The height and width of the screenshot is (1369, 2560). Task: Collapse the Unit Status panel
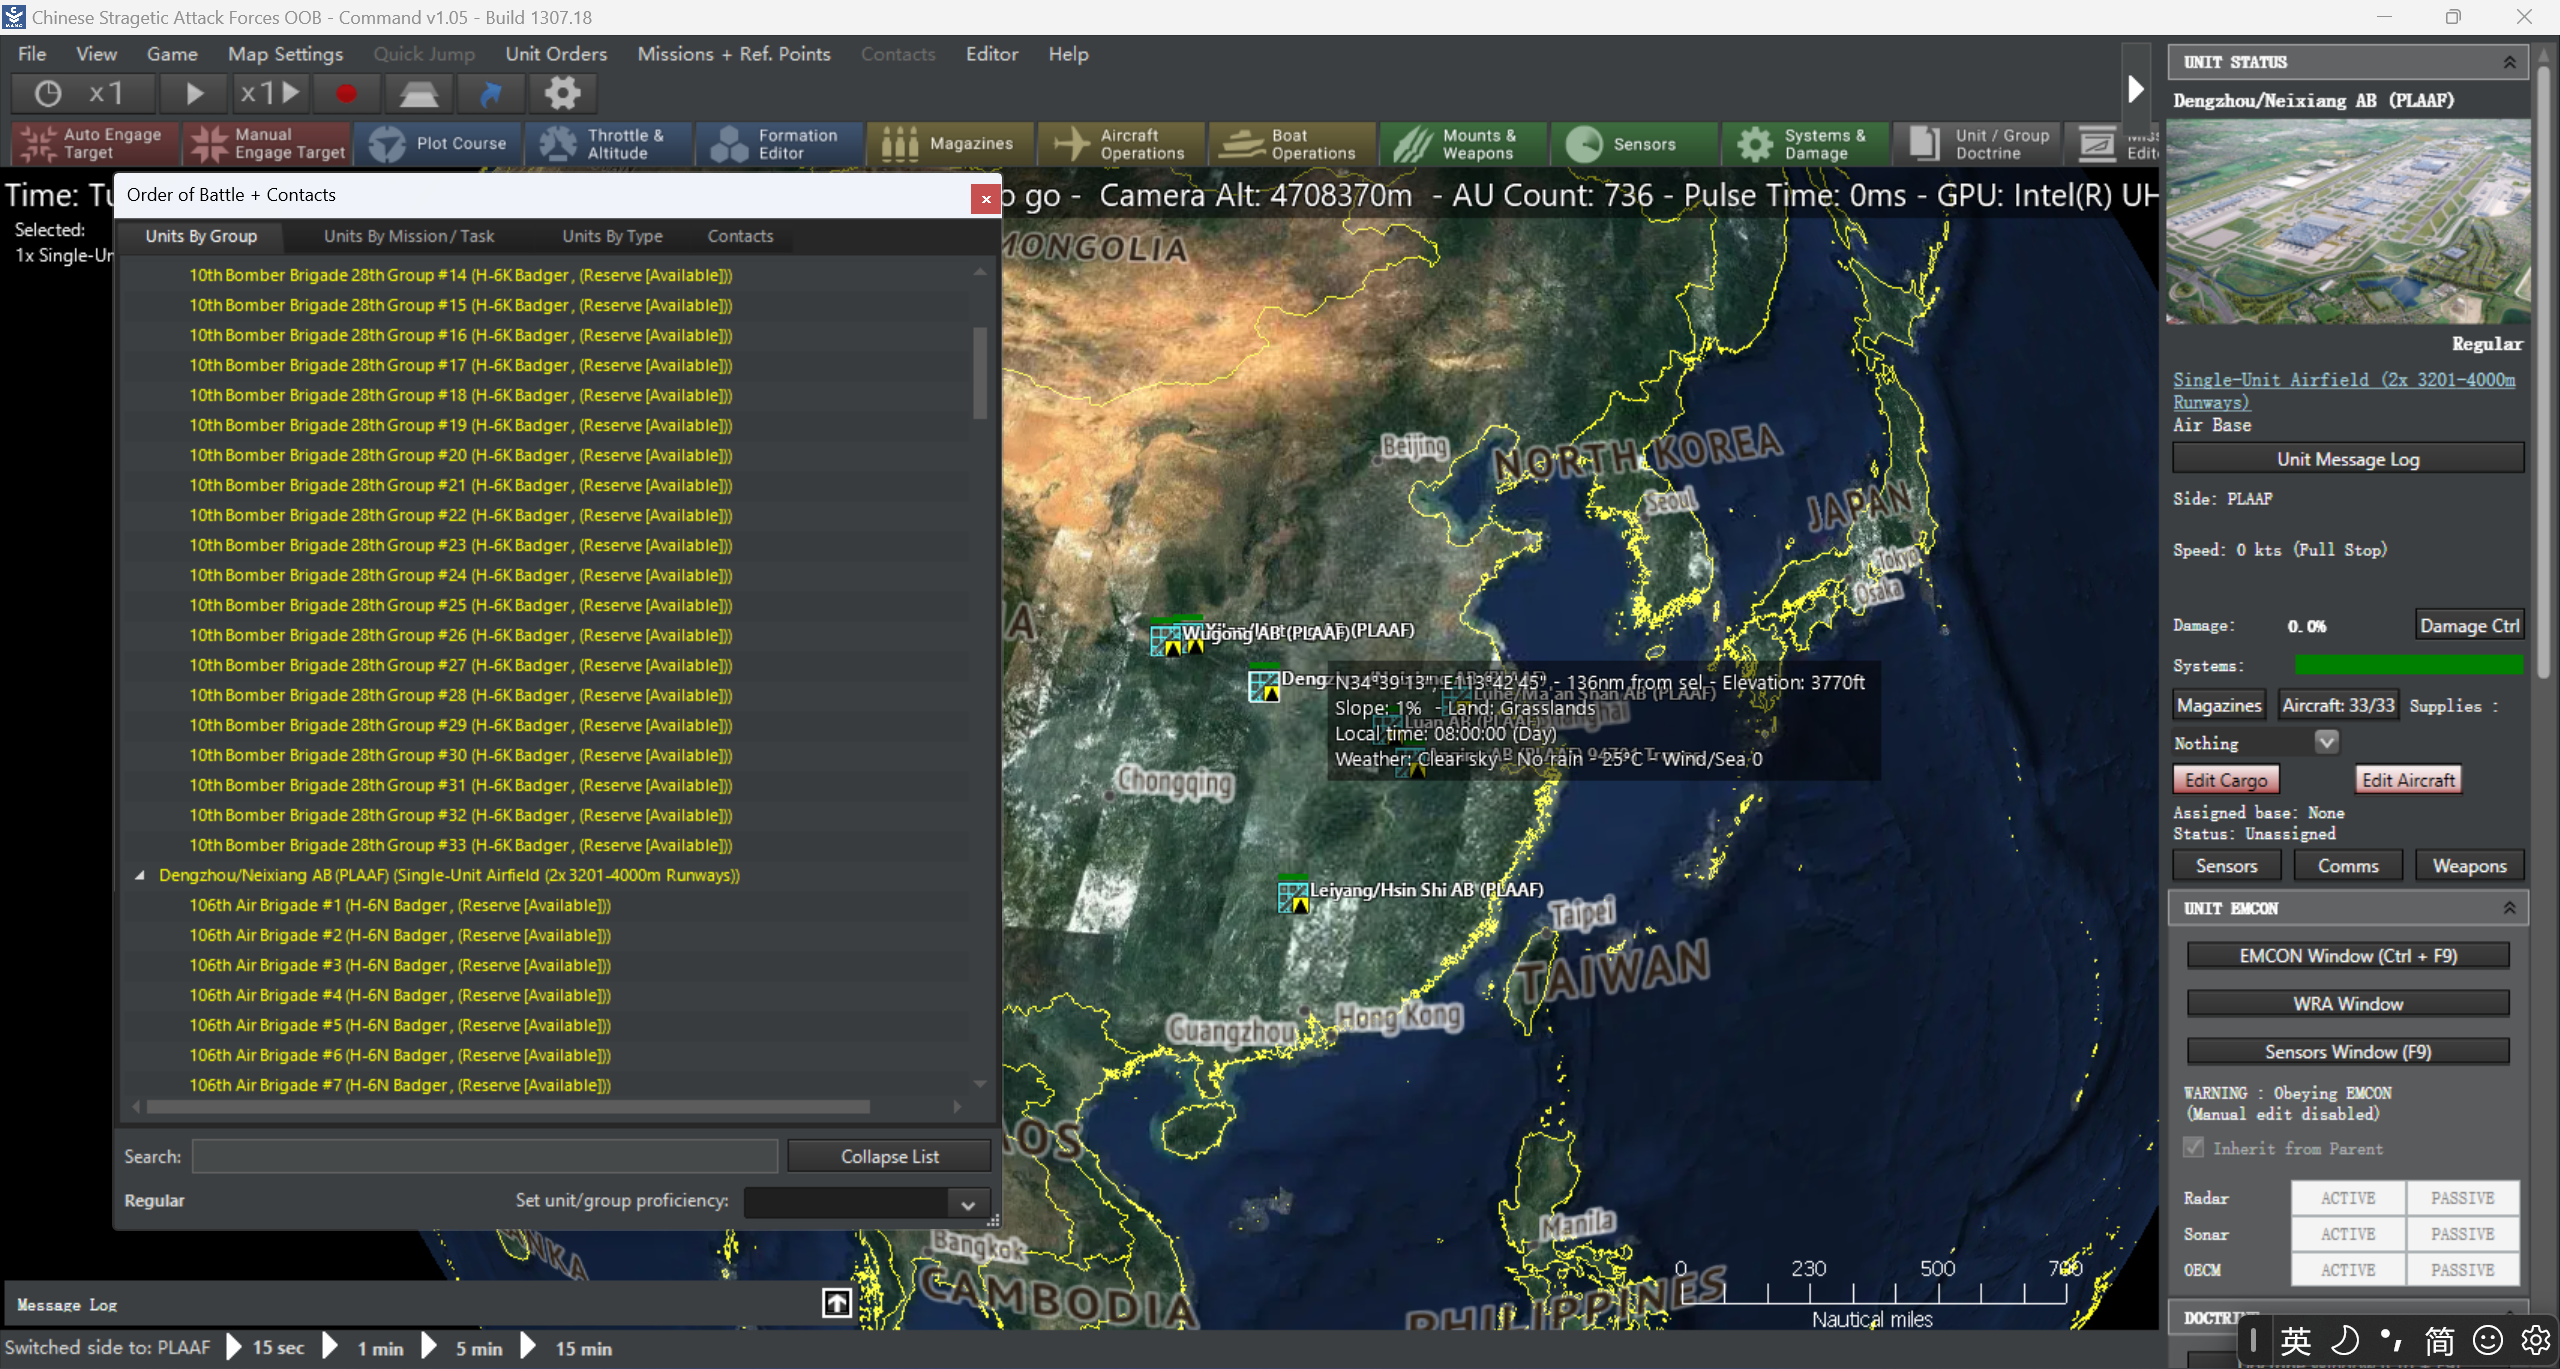pyautogui.click(x=2509, y=62)
